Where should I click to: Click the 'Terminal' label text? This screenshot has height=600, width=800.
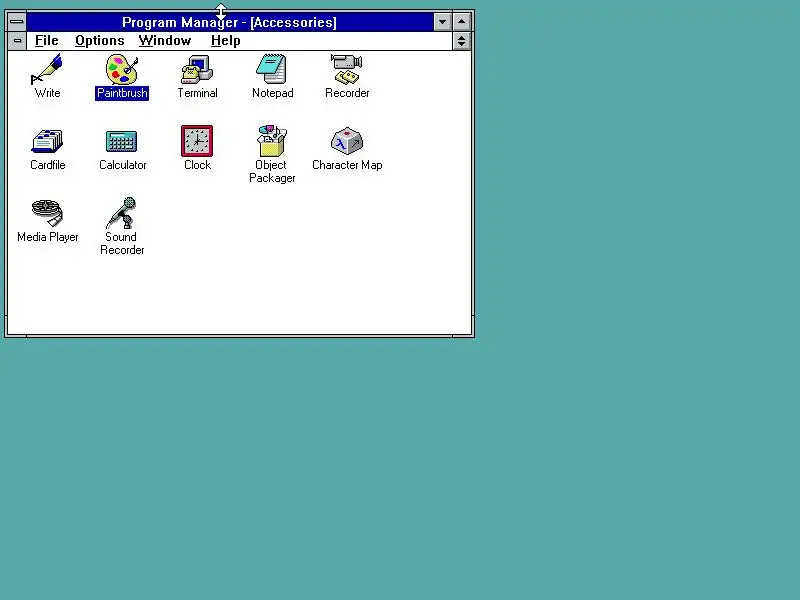197,93
